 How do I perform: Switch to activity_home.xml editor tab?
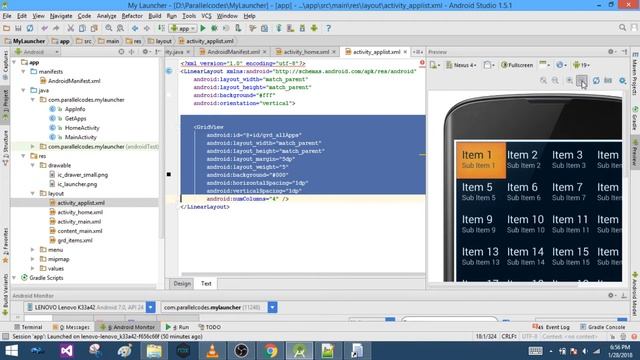tap(306, 52)
